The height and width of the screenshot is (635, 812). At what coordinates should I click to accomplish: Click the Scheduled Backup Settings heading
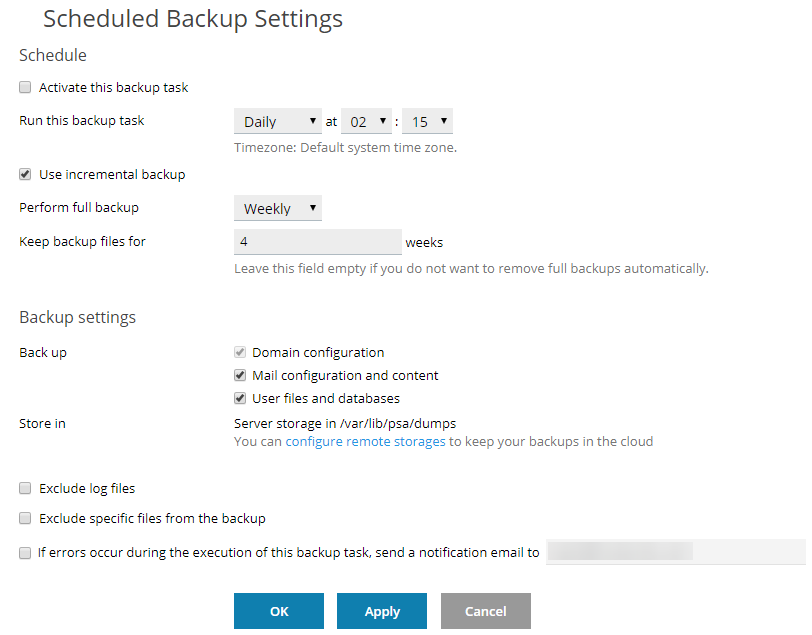pos(193,19)
